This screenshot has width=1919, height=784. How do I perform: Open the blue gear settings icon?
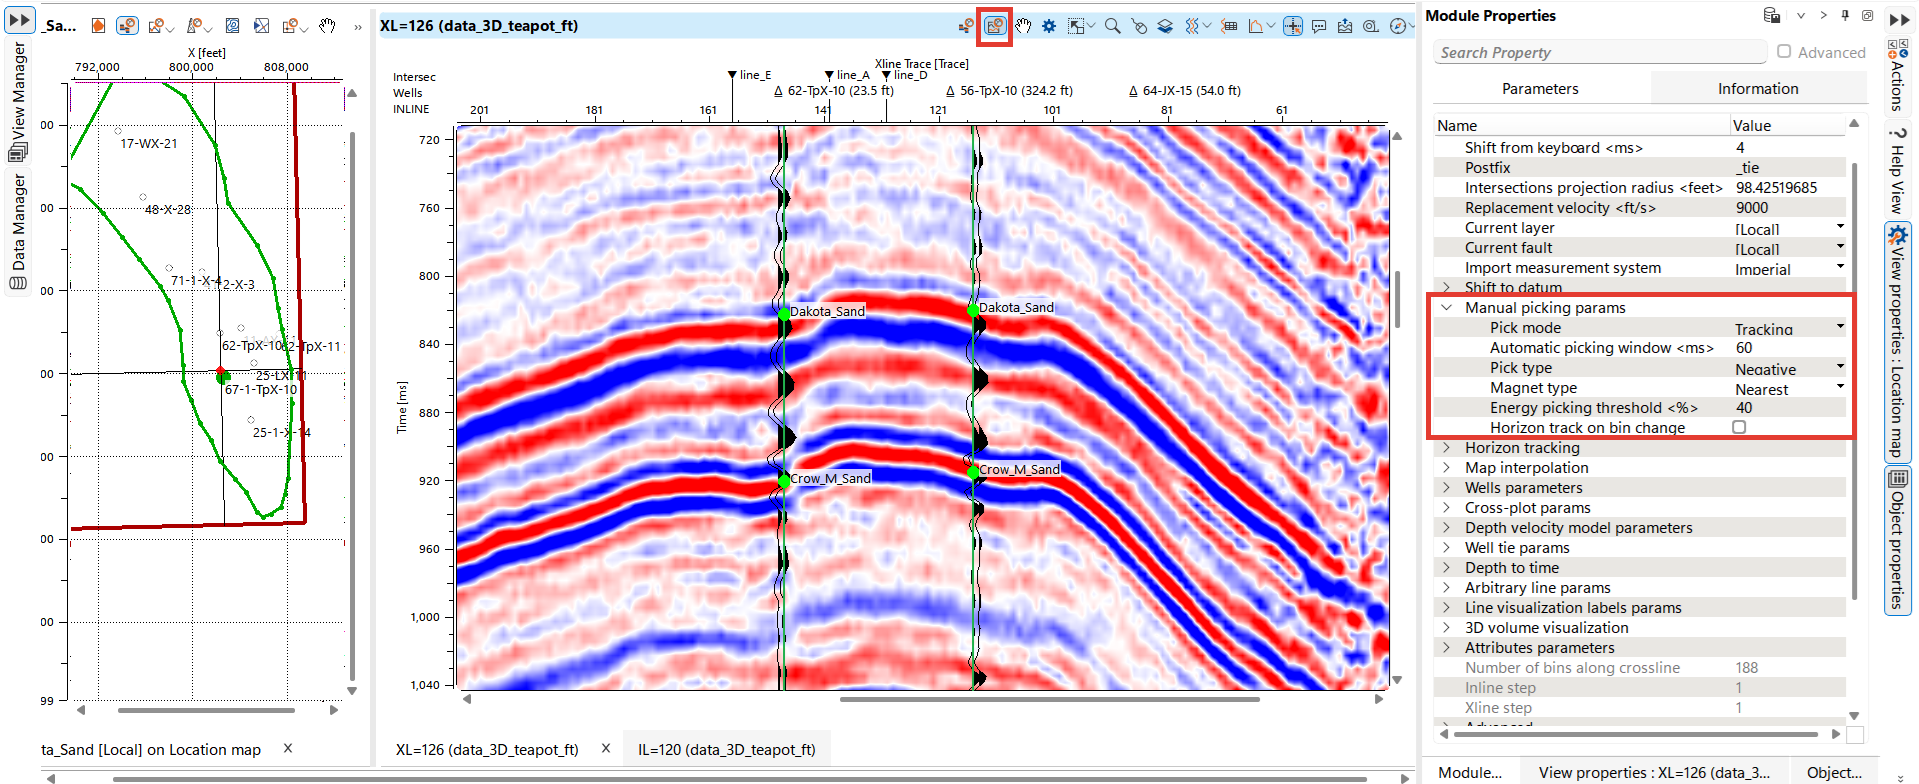pos(1049,26)
